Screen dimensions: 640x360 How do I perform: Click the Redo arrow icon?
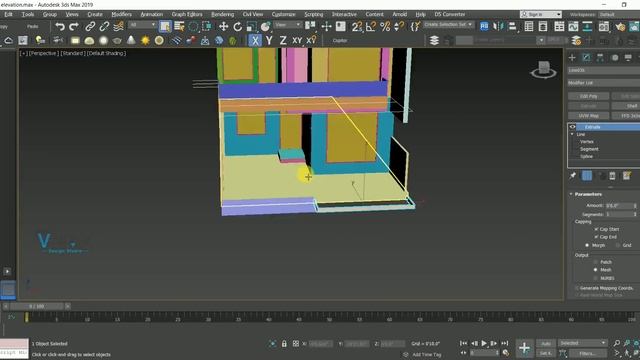click(x=74, y=27)
